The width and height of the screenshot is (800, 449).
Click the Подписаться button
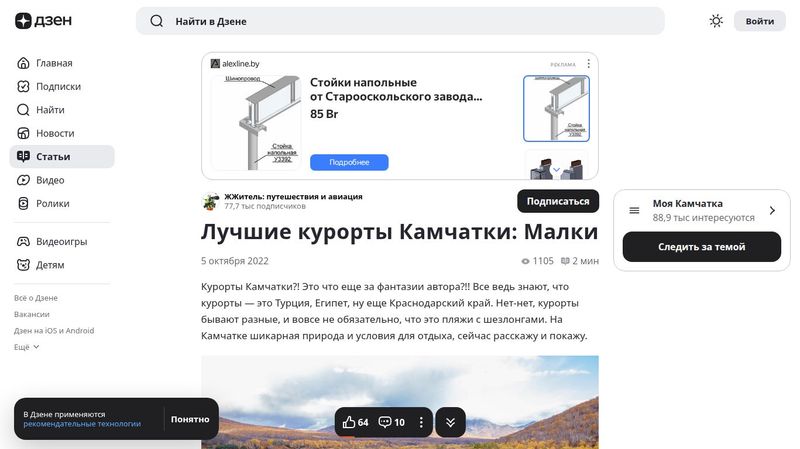pos(558,201)
